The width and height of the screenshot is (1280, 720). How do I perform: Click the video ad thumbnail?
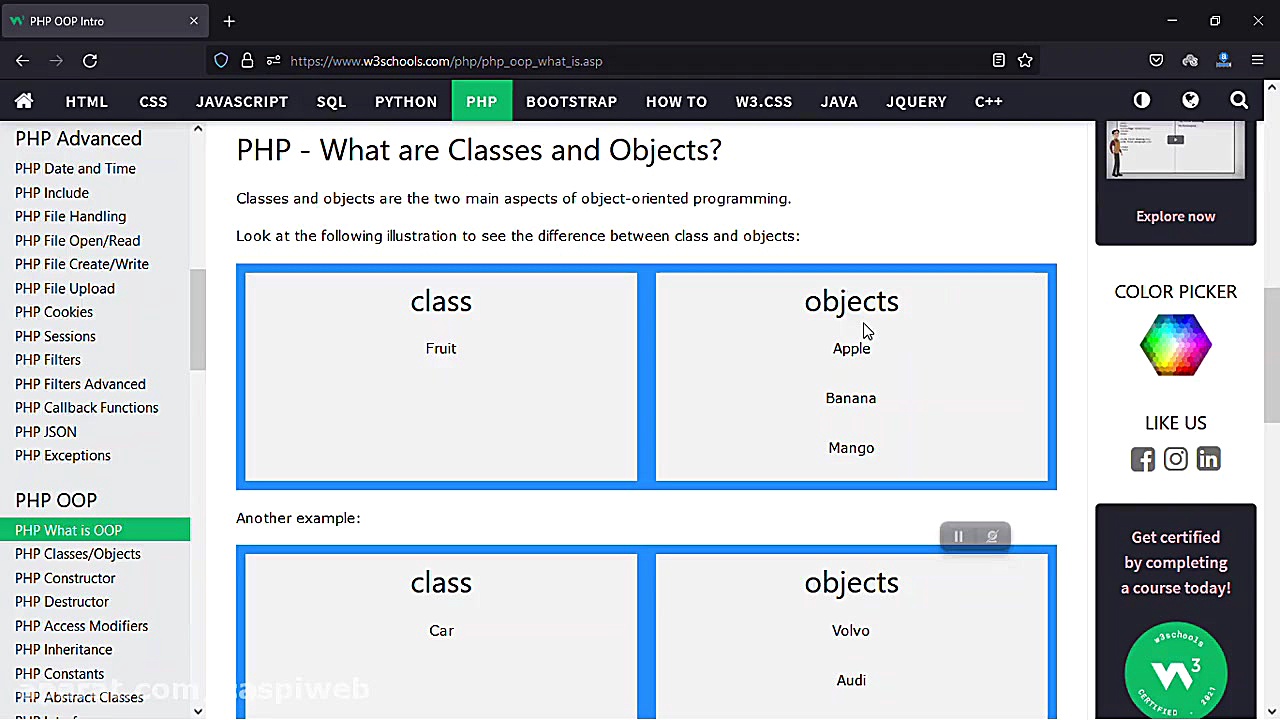pyautogui.click(x=1176, y=150)
